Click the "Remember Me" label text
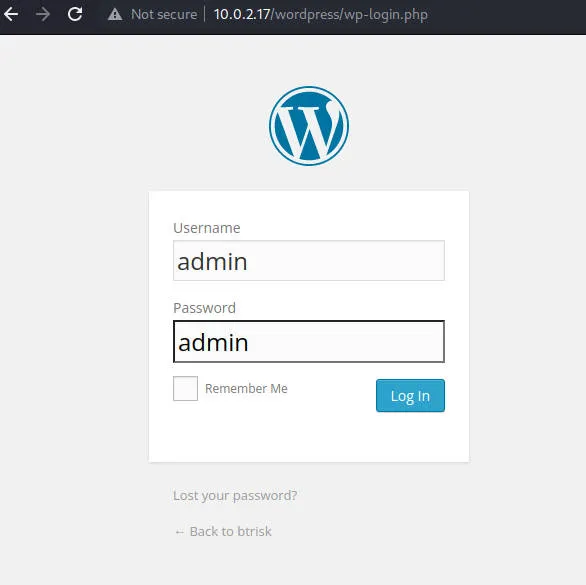This screenshot has height=585, width=586. pyautogui.click(x=246, y=389)
